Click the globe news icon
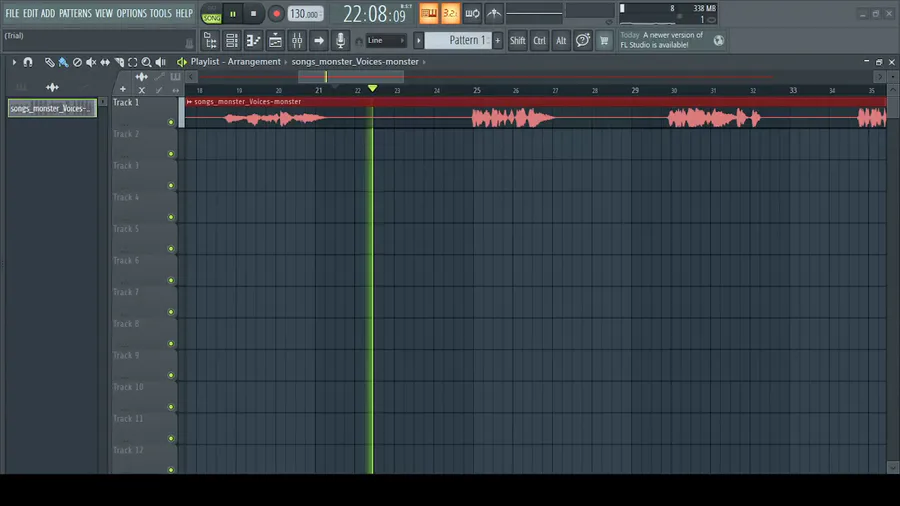 (x=719, y=41)
